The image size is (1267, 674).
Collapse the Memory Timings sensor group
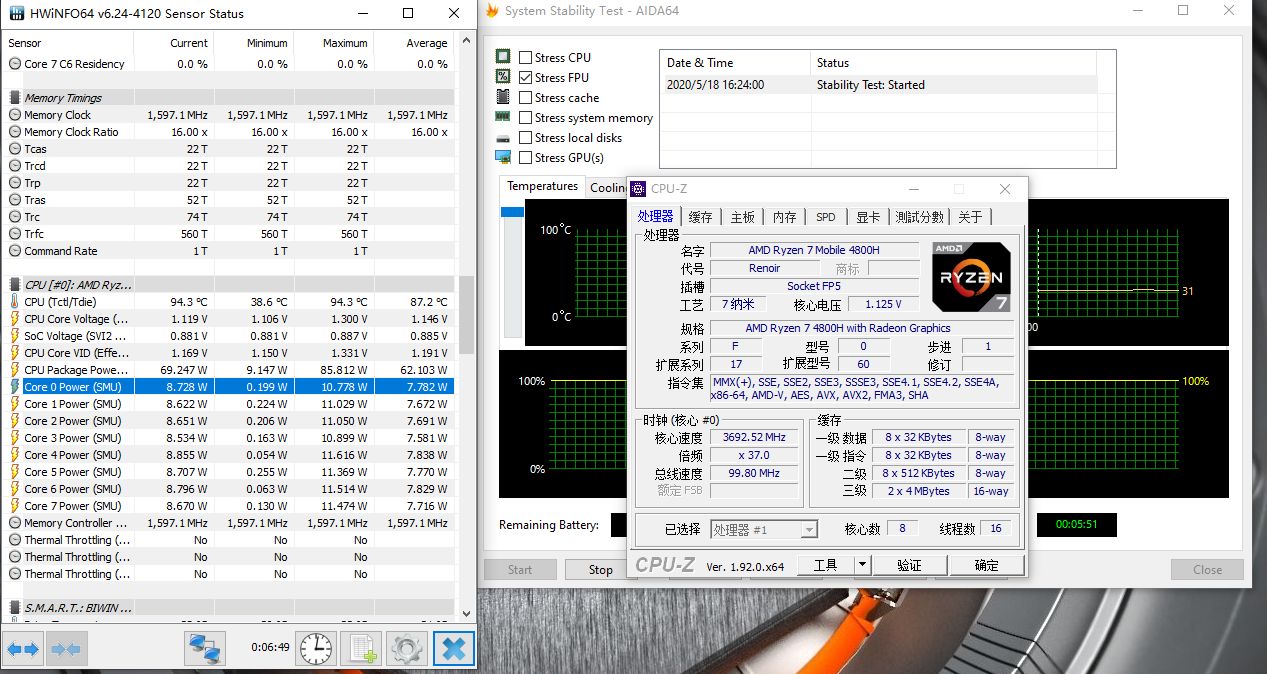point(15,98)
